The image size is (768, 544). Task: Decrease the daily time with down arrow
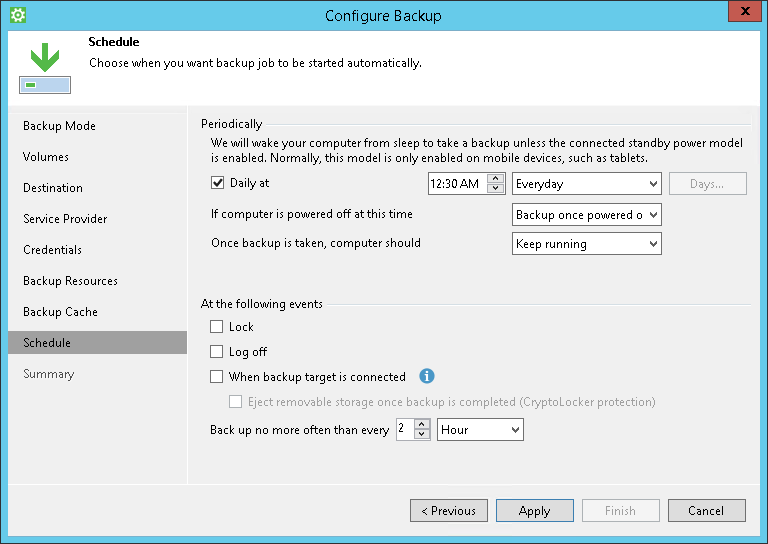point(496,188)
